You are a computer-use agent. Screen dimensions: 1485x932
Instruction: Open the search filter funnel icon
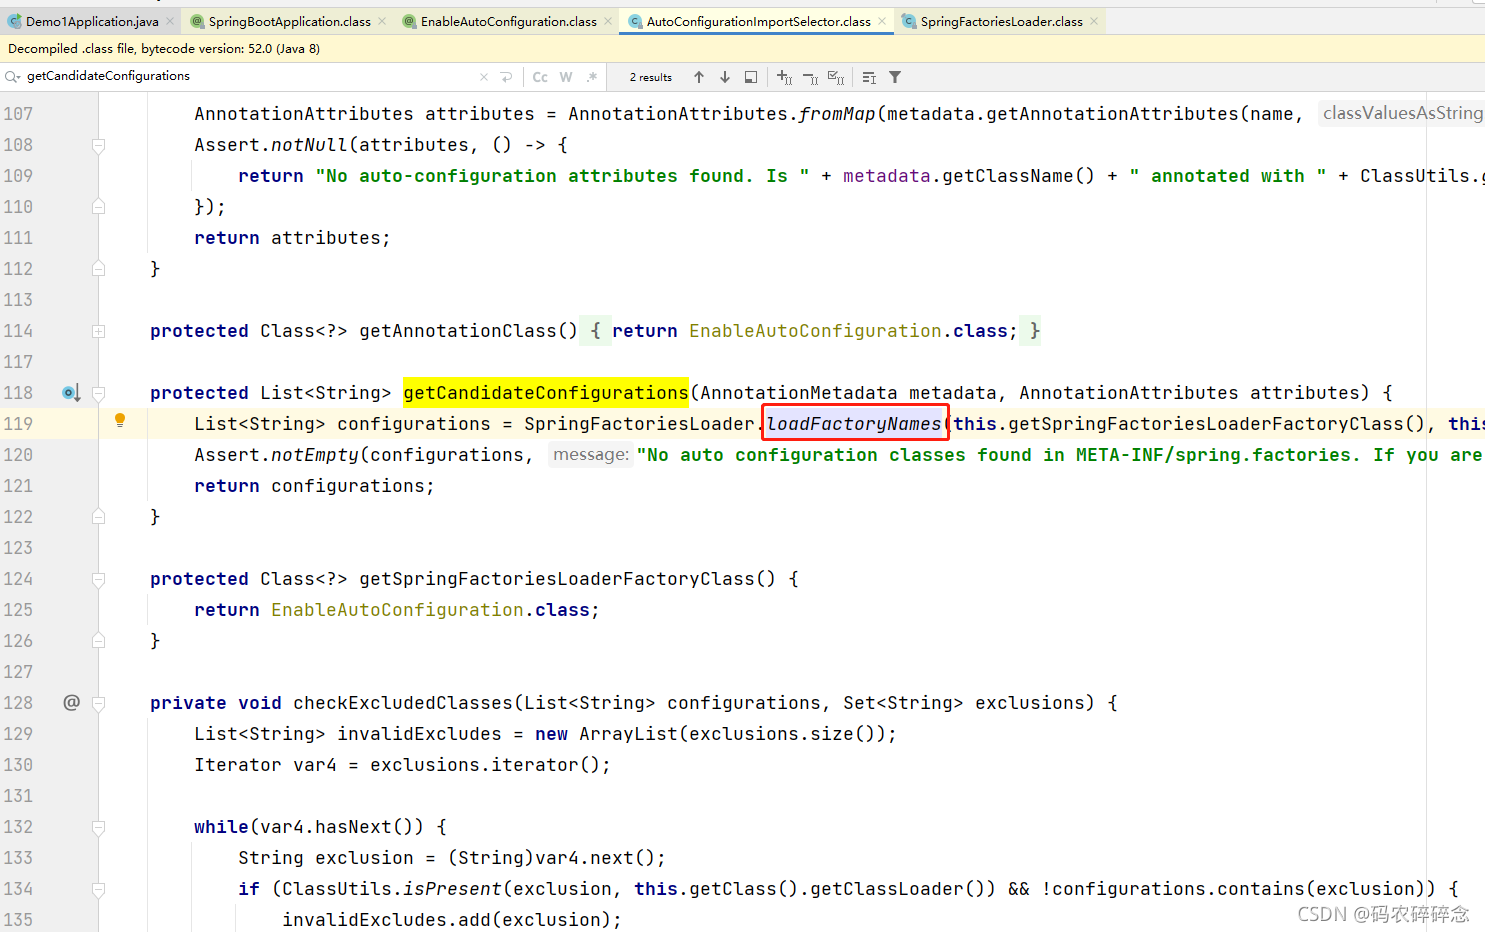coord(895,77)
